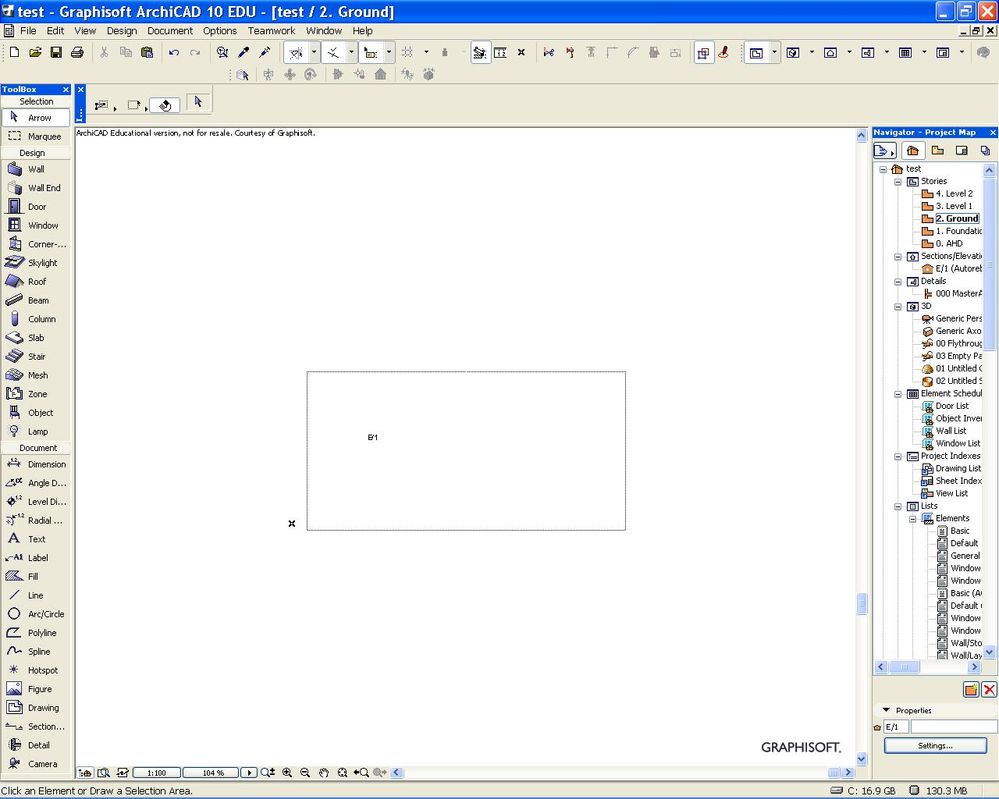This screenshot has height=799, width=999.
Task: Open the Document menu
Action: [170, 31]
